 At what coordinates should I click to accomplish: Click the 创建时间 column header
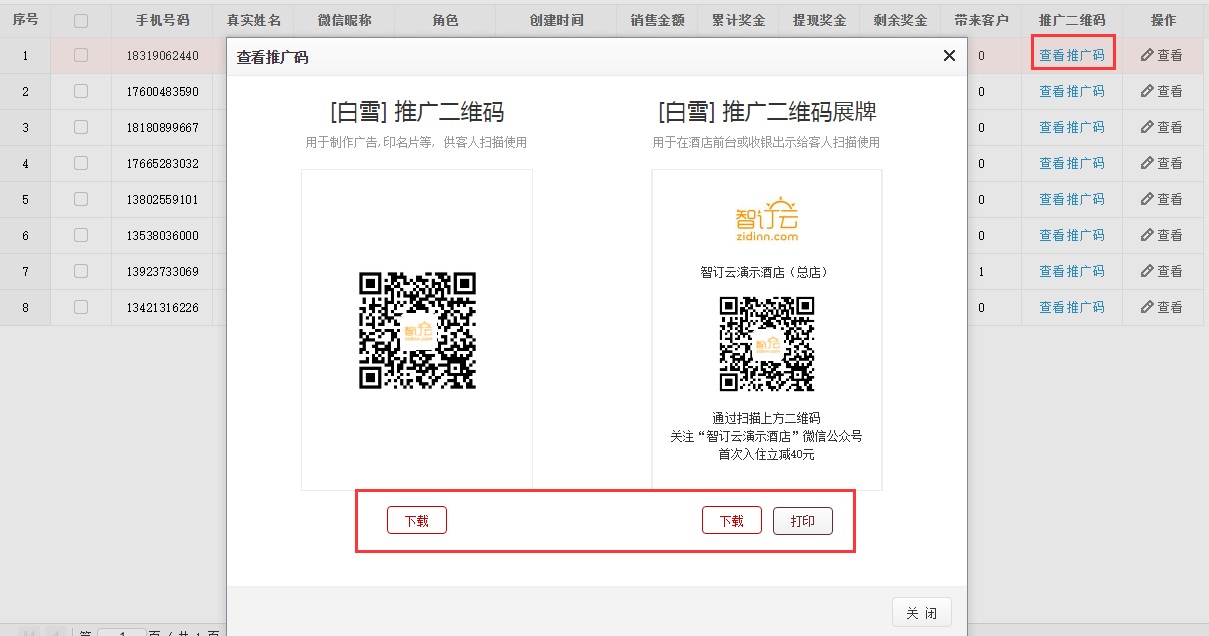(x=557, y=20)
